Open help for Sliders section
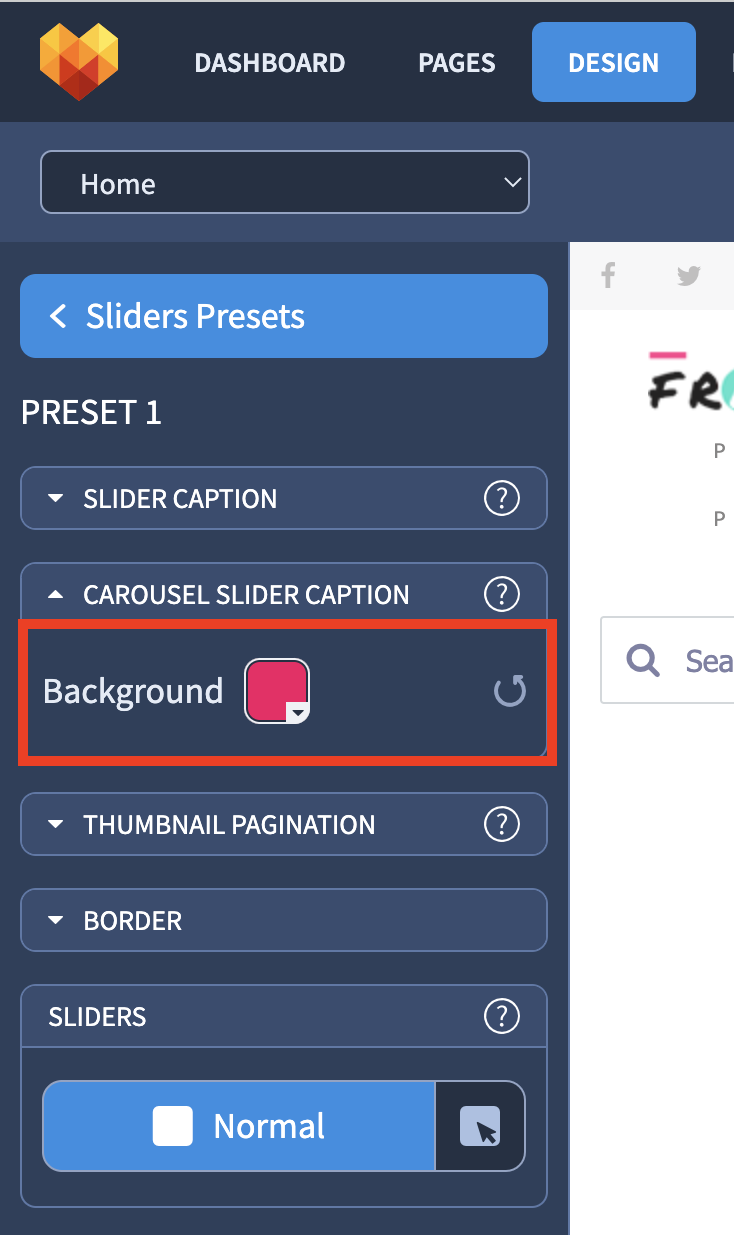The width and height of the screenshot is (734, 1235). point(501,1016)
